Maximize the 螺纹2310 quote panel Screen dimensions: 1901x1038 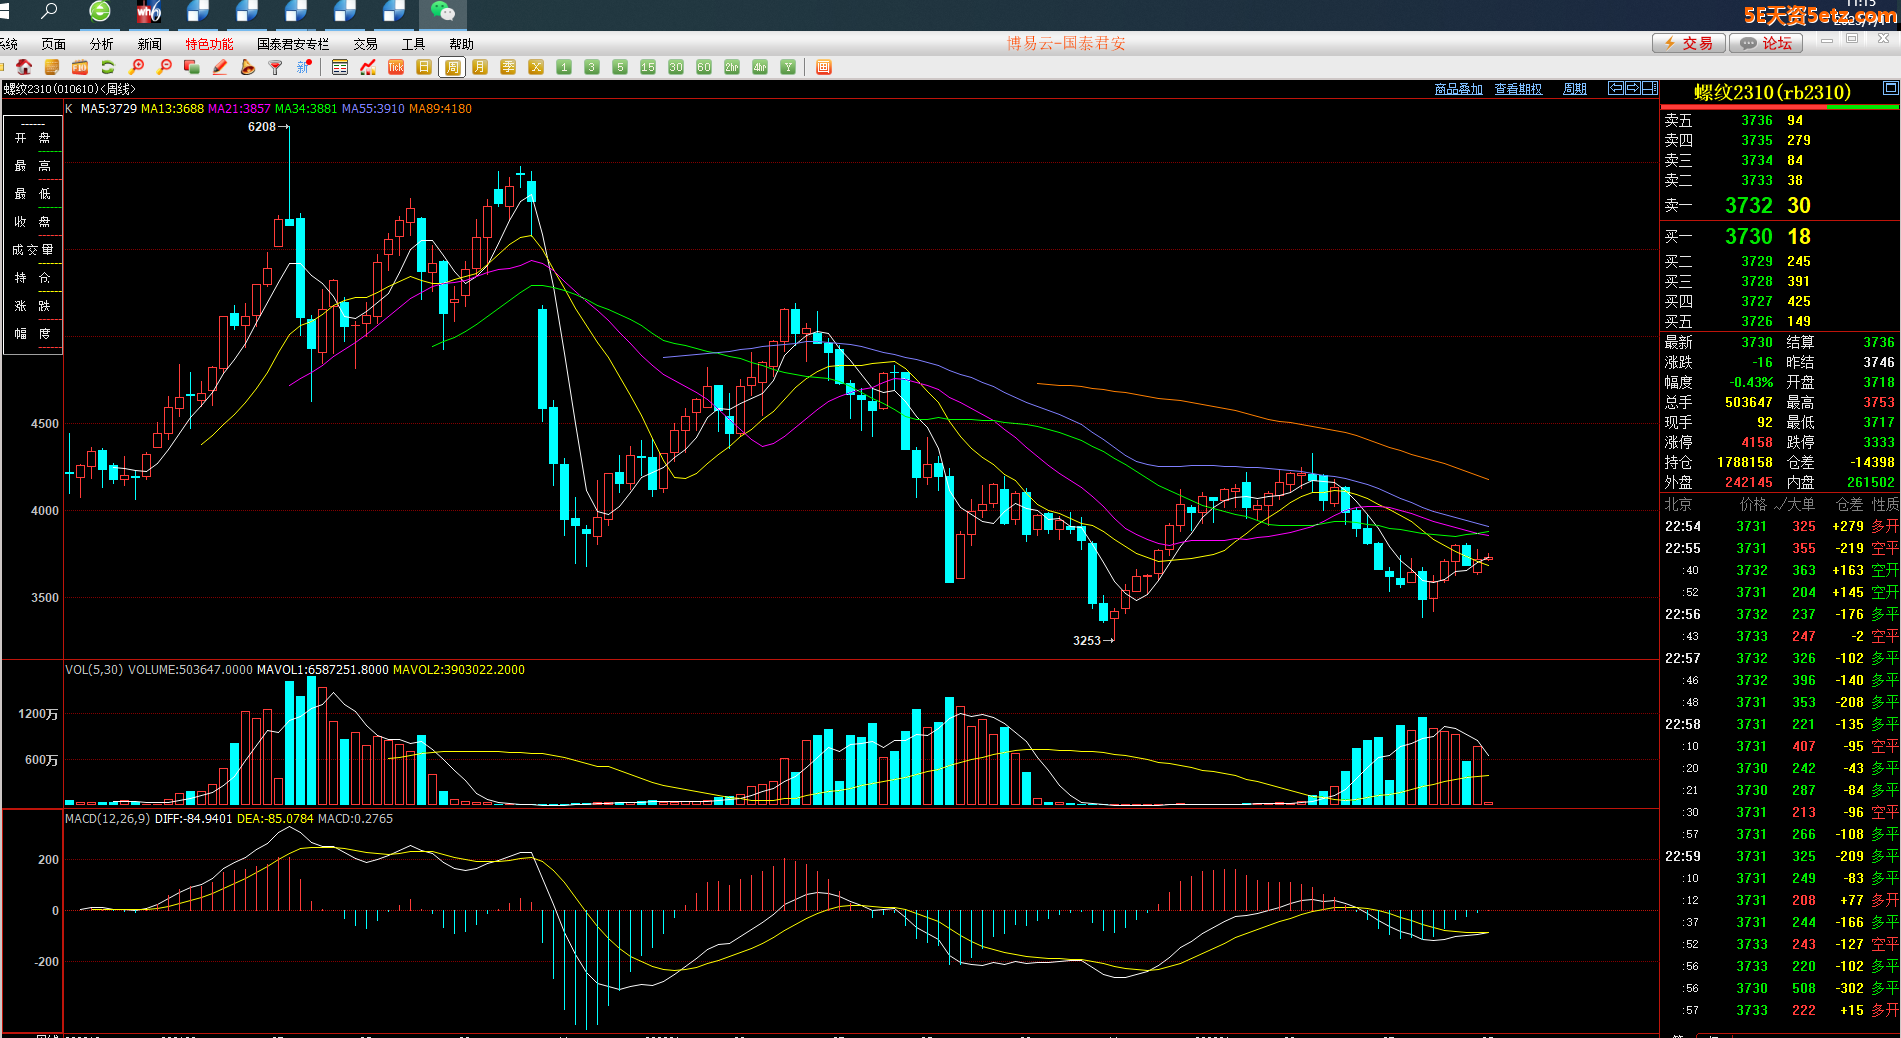1890,89
